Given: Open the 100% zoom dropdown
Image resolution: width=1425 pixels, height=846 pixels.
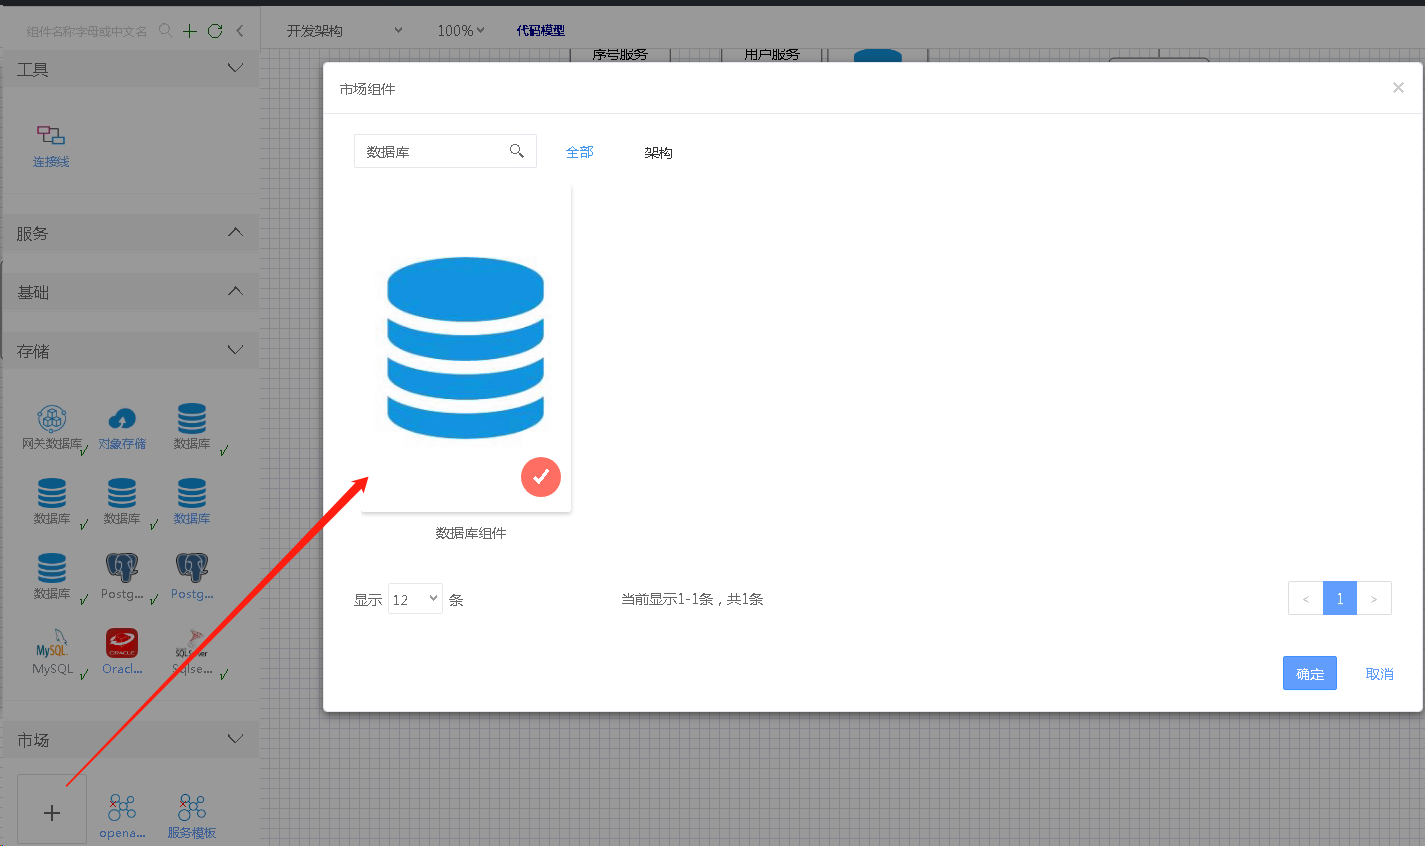Looking at the screenshot, I should pos(460,31).
